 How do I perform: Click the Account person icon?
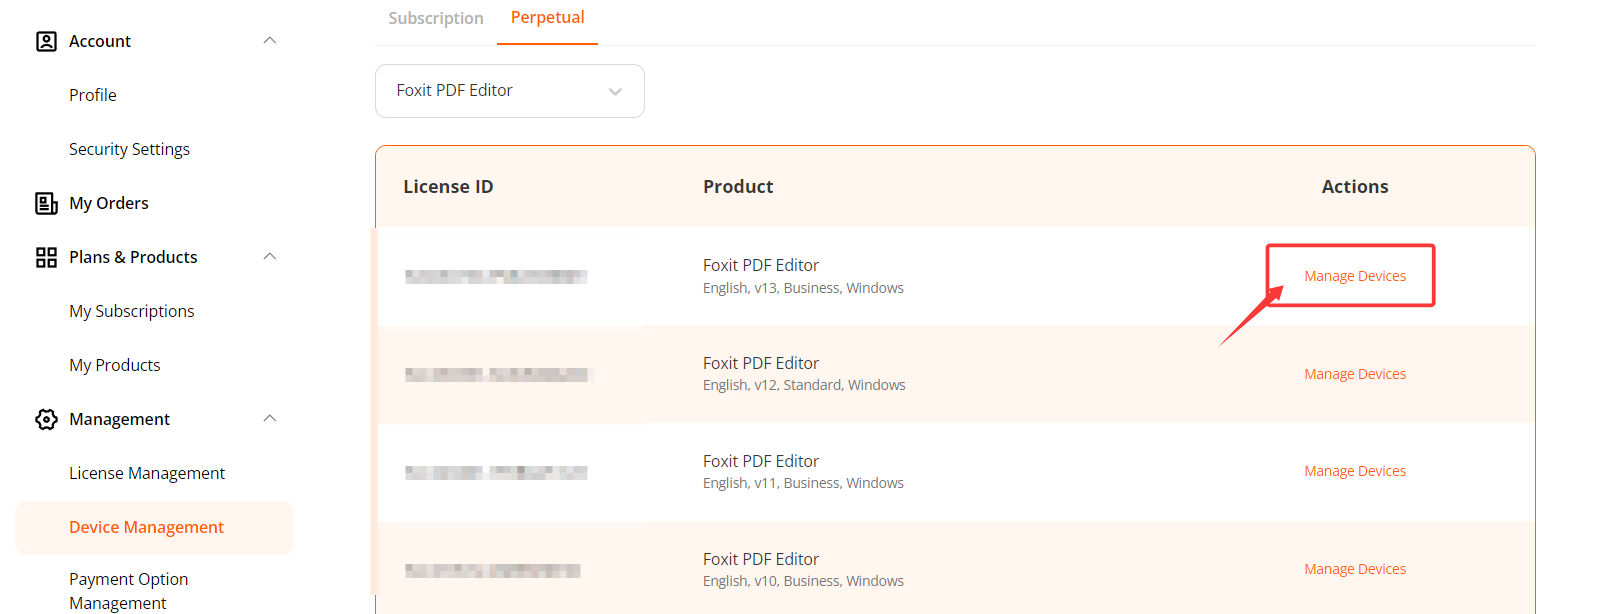point(46,41)
